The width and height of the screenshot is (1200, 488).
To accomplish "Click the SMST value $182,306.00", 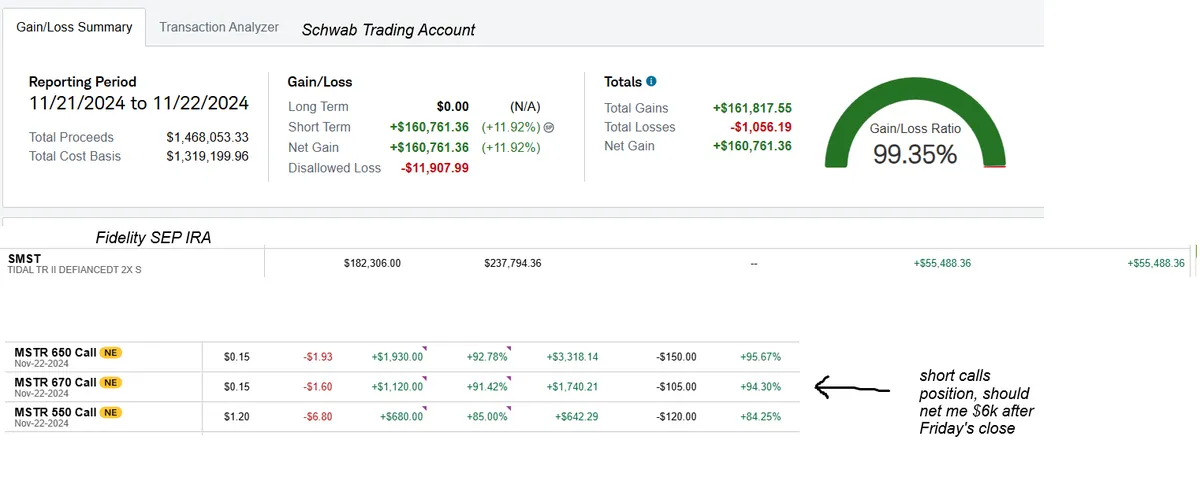I will point(372,263).
